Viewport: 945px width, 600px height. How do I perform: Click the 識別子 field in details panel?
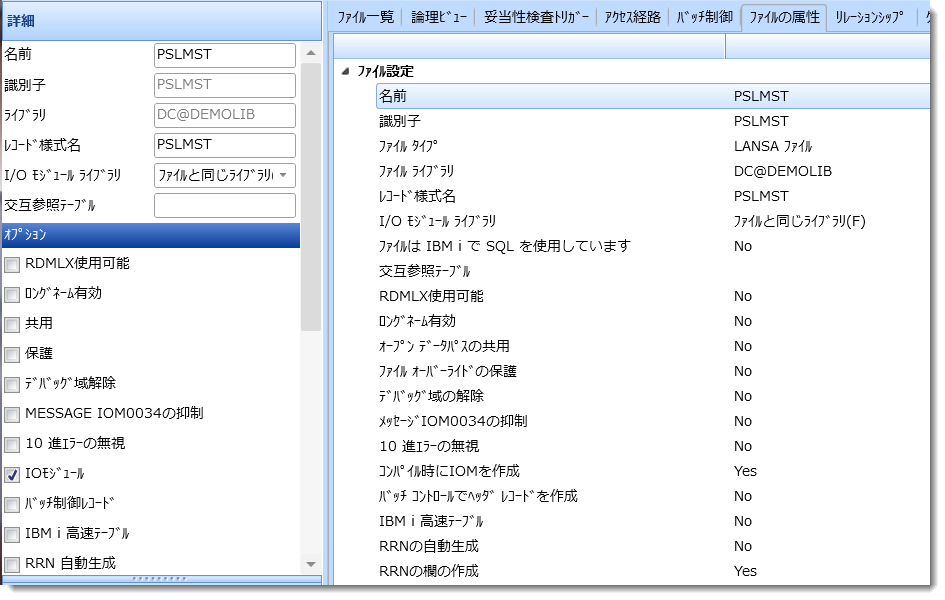(x=225, y=85)
